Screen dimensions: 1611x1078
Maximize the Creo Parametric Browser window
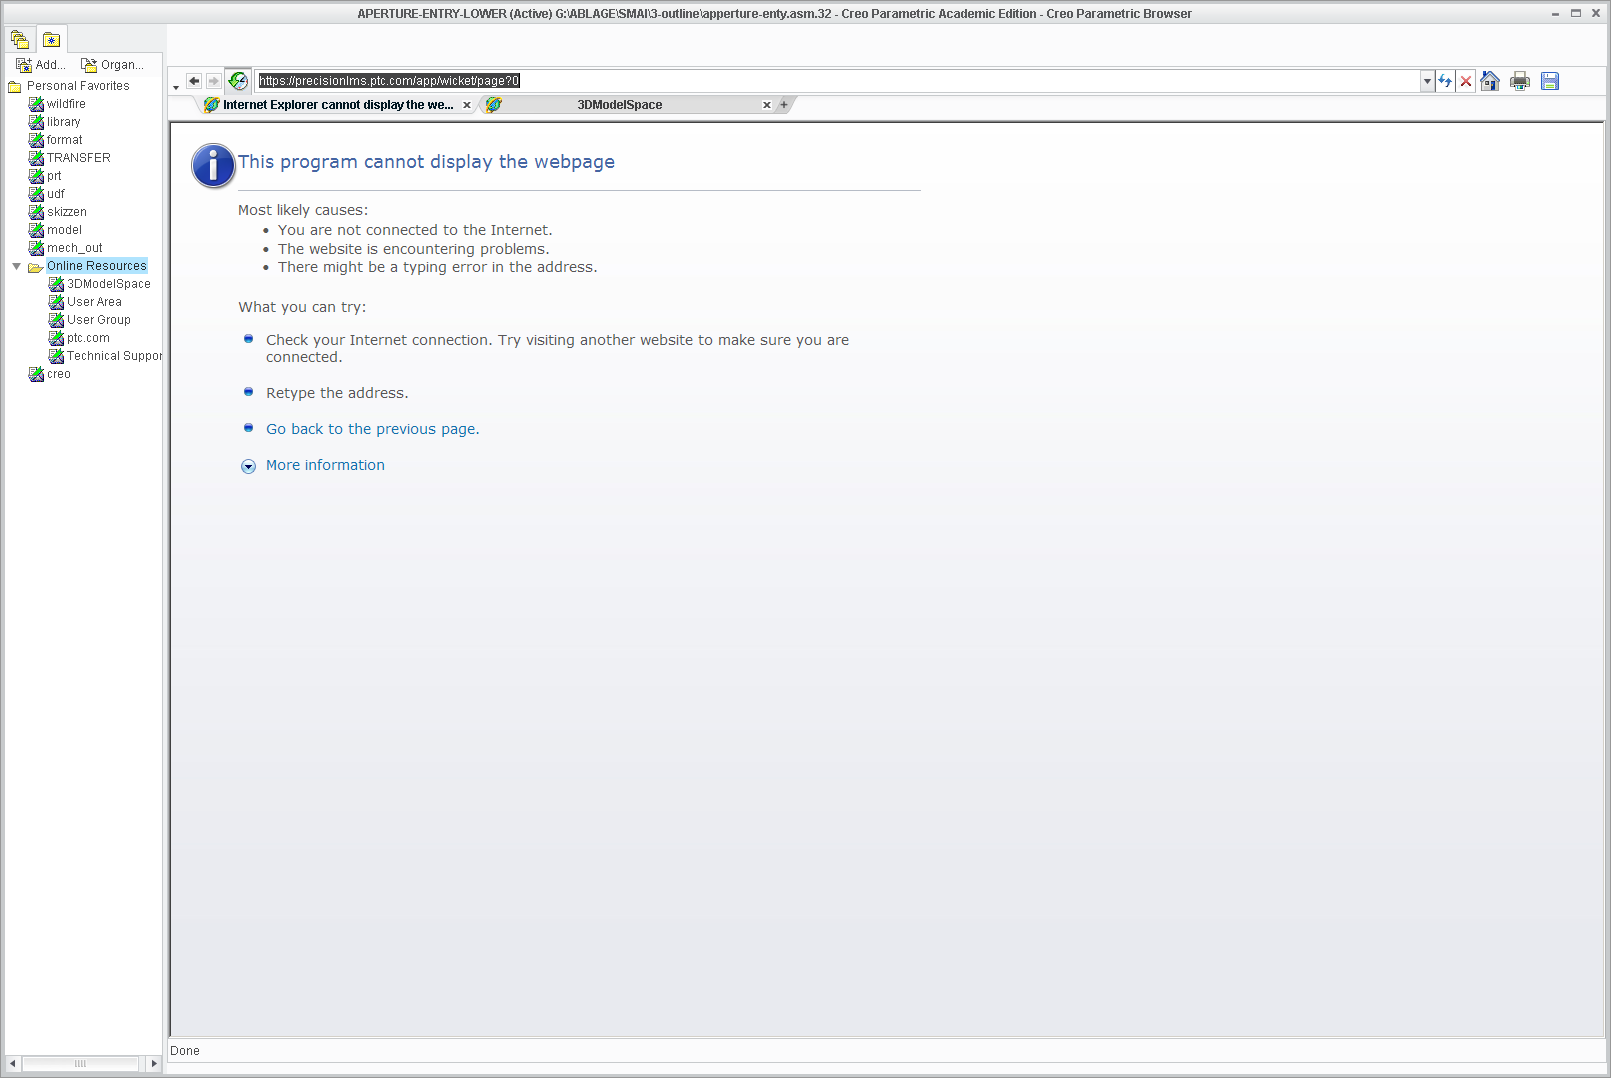pos(1576,14)
